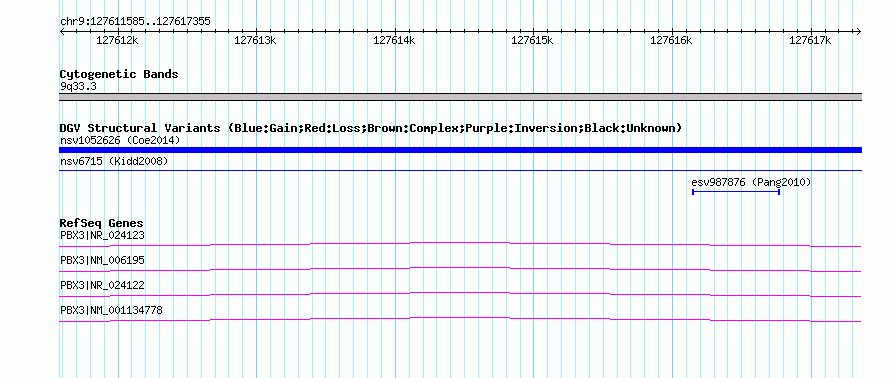Click the 127616k ruler tick label
The image size is (890, 378).
click(x=671, y=40)
